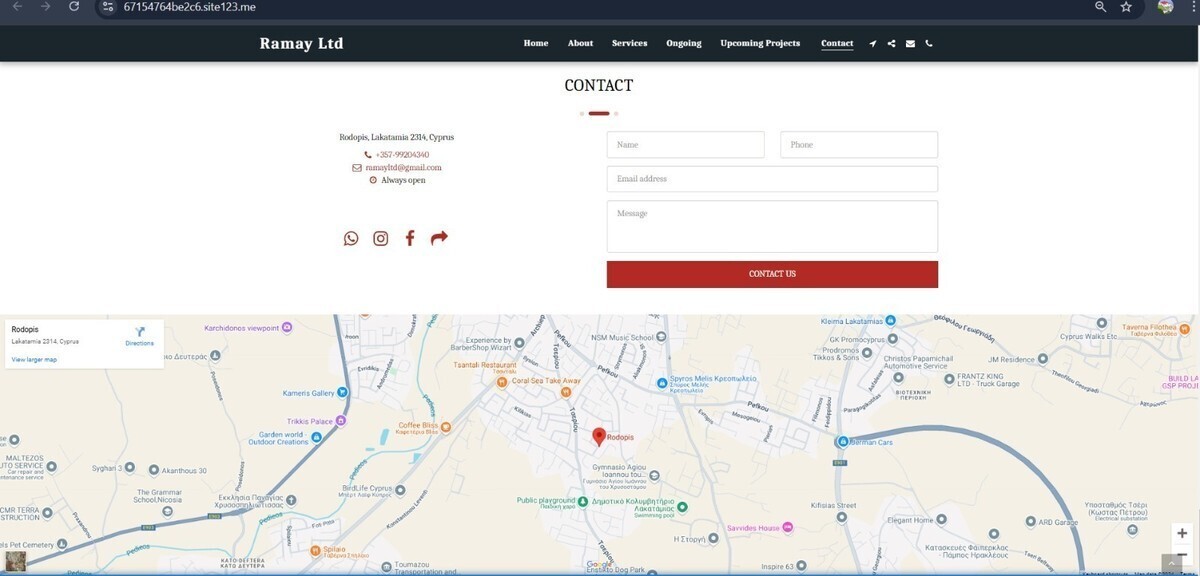Click the Akanthous 30 map marker
This screenshot has height=576, width=1200.
154,470
